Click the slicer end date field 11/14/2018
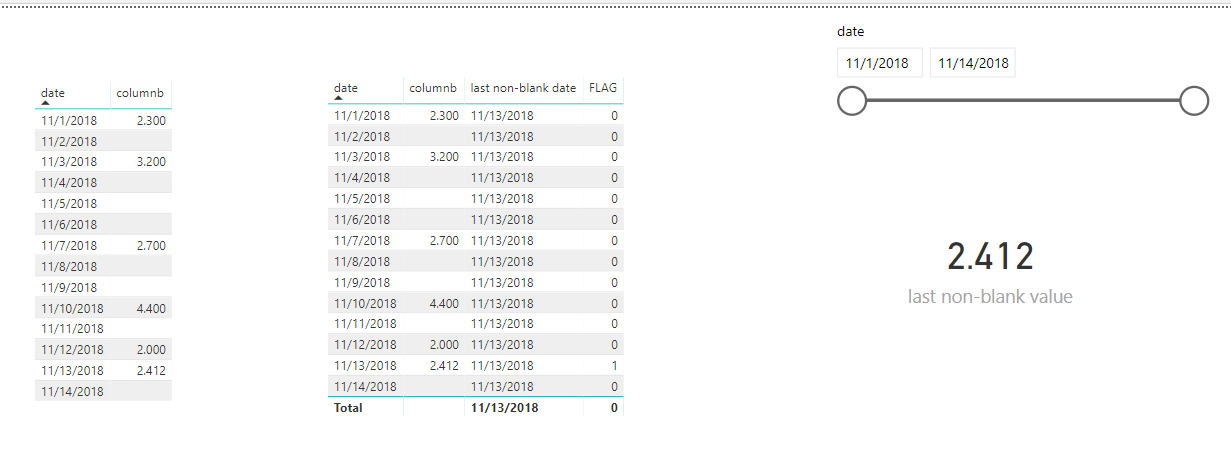Screen dimensions: 1231x450 973,63
